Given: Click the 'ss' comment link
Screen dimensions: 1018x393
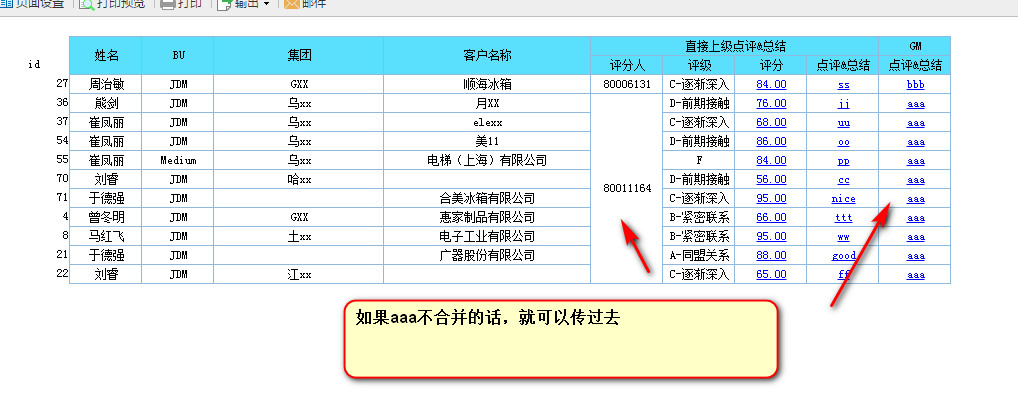Looking at the screenshot, I should (x=843, y=84).
